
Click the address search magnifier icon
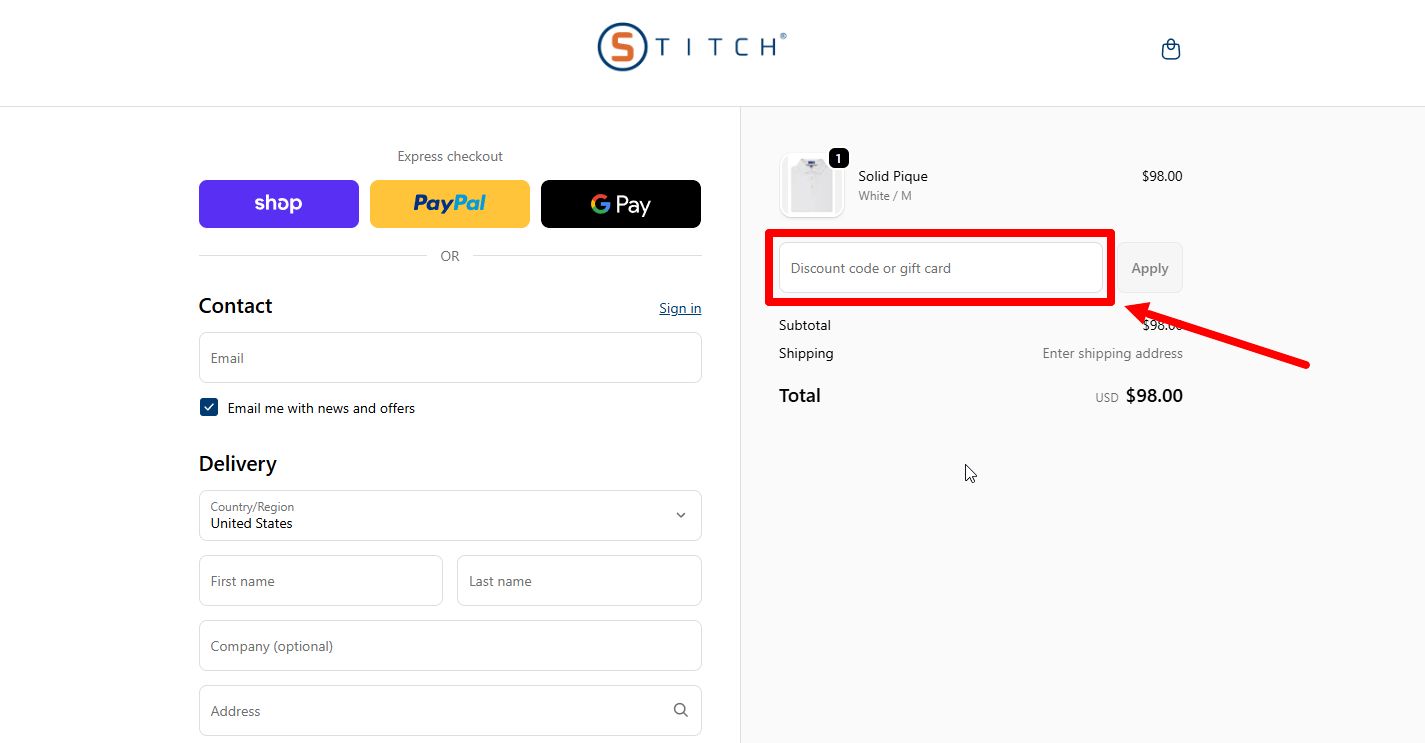[680, 709]
